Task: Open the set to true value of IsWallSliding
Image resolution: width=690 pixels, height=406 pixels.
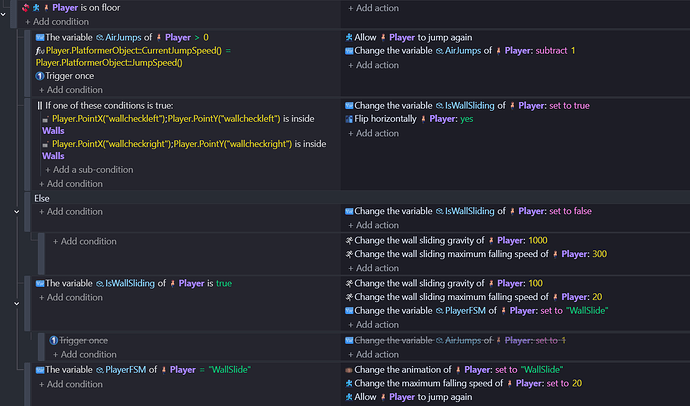Action: coord(569,106)
